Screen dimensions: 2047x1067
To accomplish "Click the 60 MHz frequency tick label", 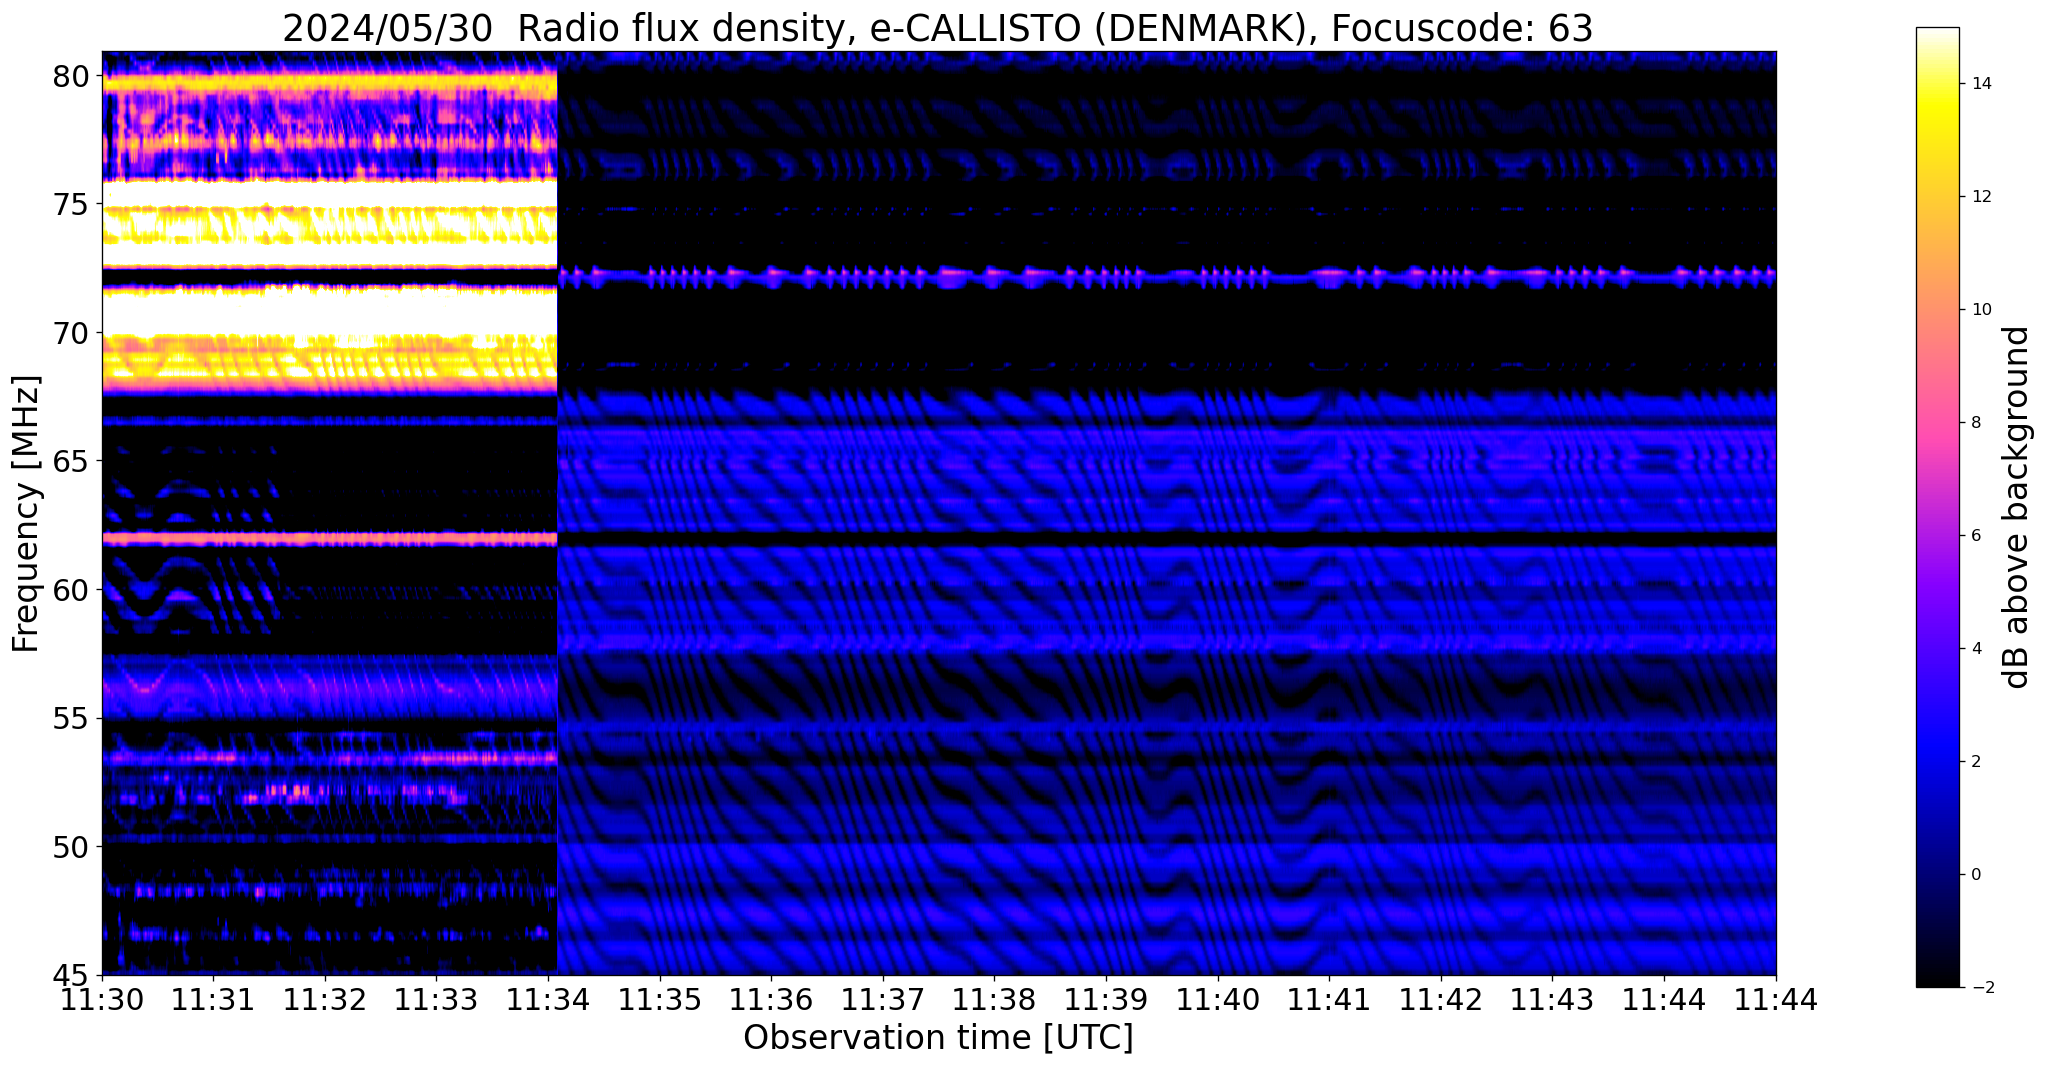I will [71, 590].
